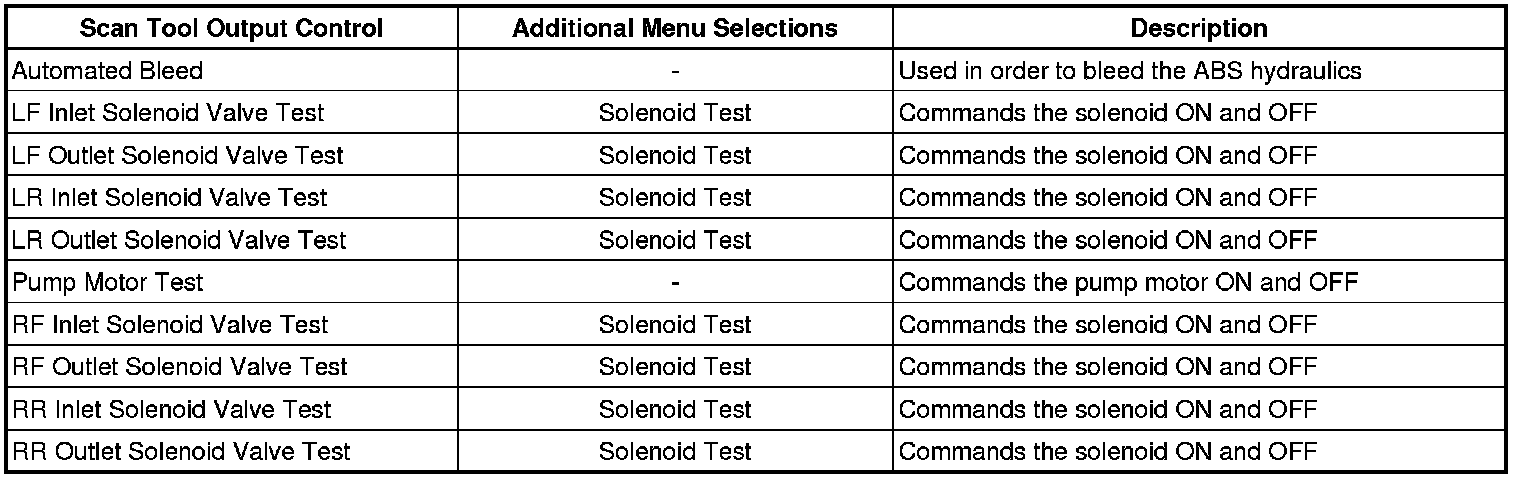Click the Description column header
1520x480 pixels.
tap(1199, 28)
